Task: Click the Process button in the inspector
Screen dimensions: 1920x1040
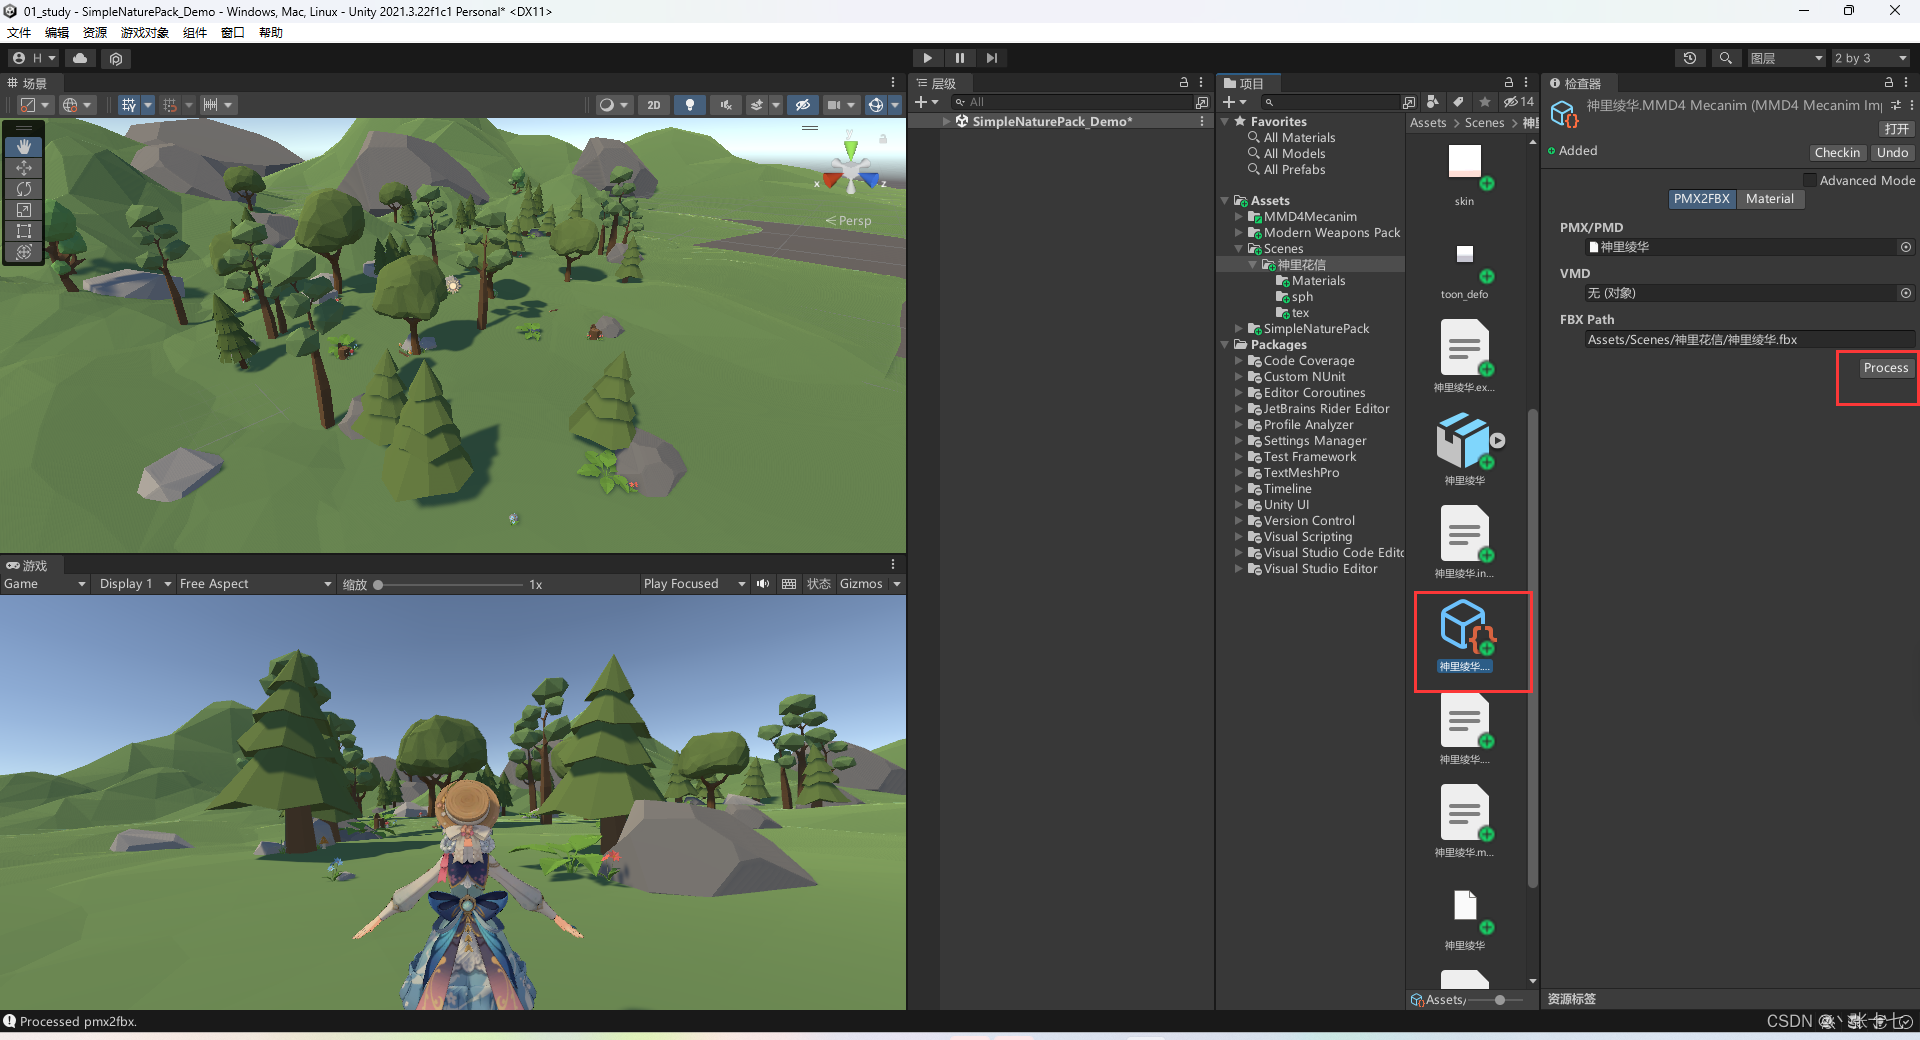Action: [1885, 368]
